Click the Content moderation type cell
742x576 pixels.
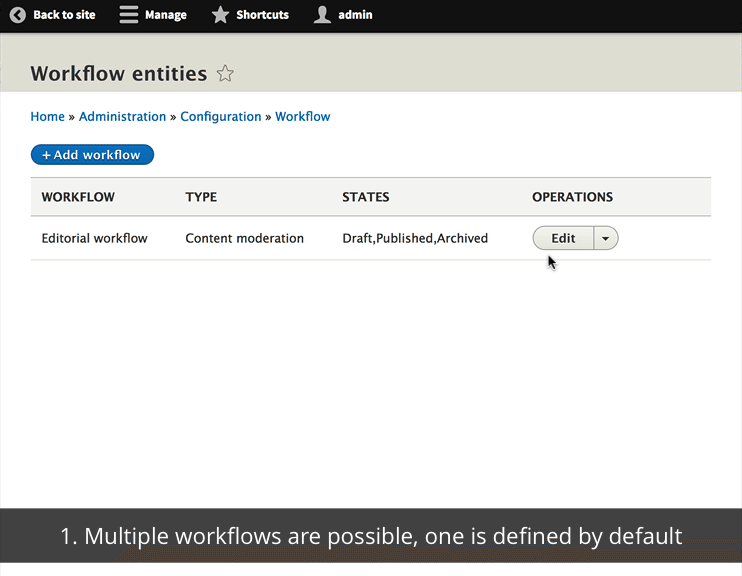[244, 238]
